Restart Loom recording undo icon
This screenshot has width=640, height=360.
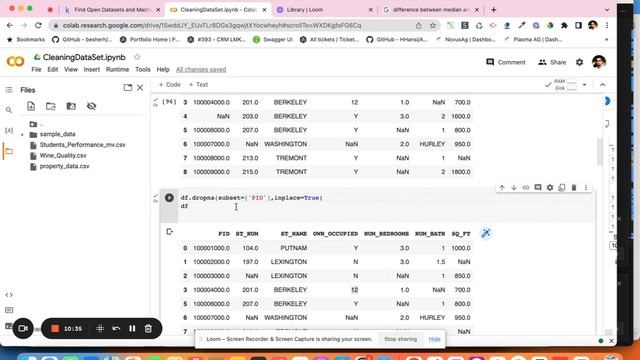(116, 329)
